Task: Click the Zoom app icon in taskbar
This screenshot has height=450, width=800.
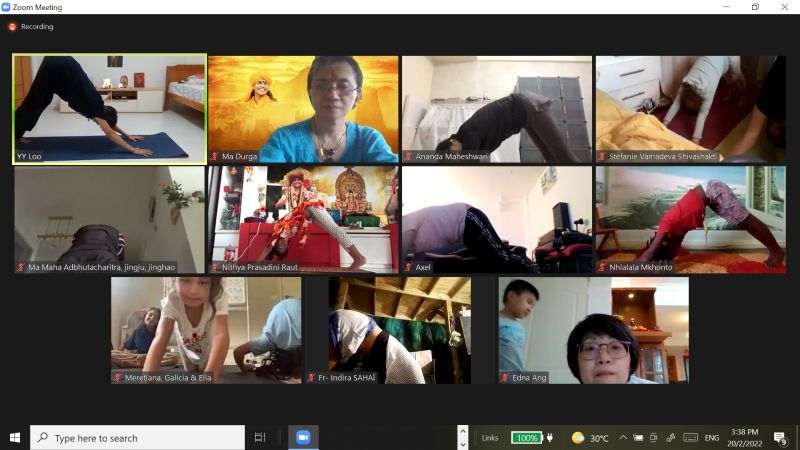Action: coord(303,437)
